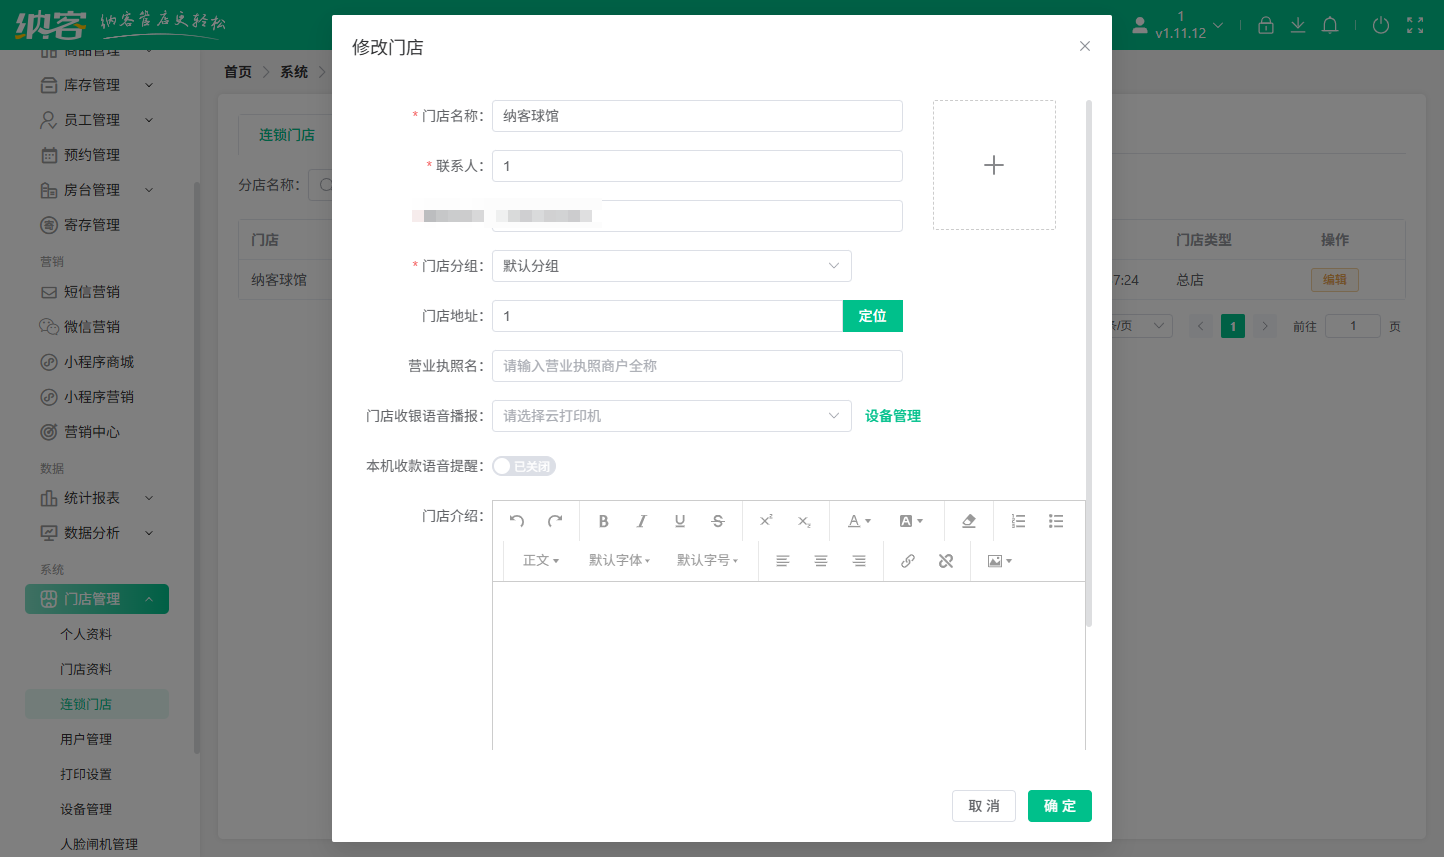Apply underline formatting in the editor
Image resolution: width=1444 pixels, height=857 pixels.
point(680,521)
